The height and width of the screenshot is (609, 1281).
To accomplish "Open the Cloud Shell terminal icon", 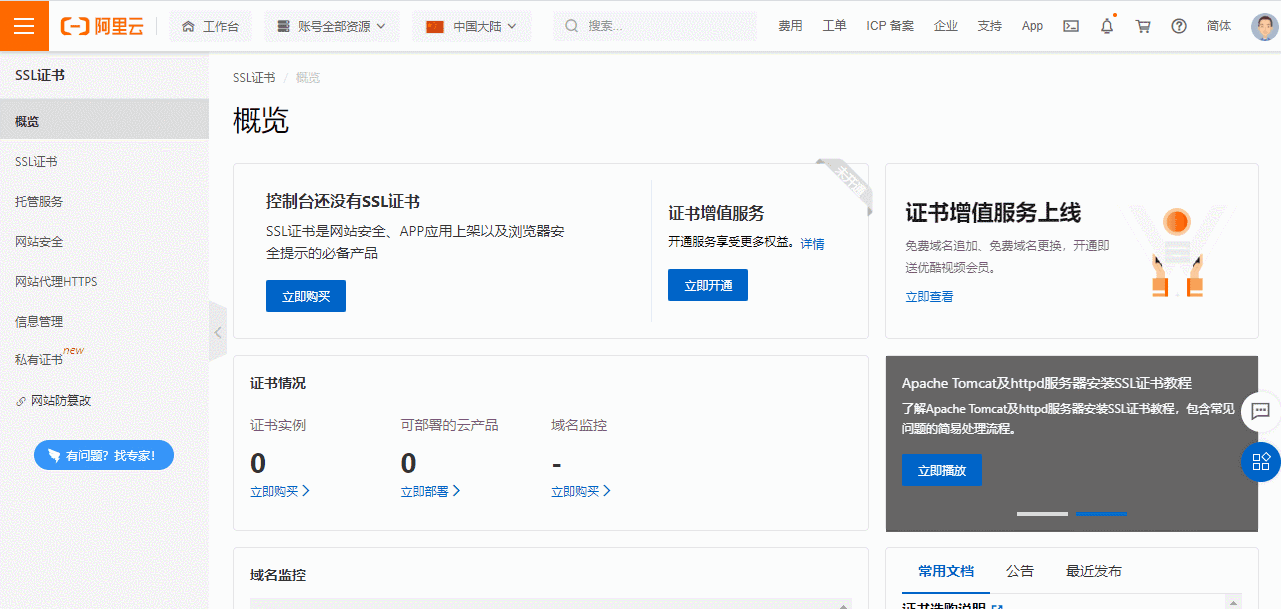I will click(x=1070, y=25).
